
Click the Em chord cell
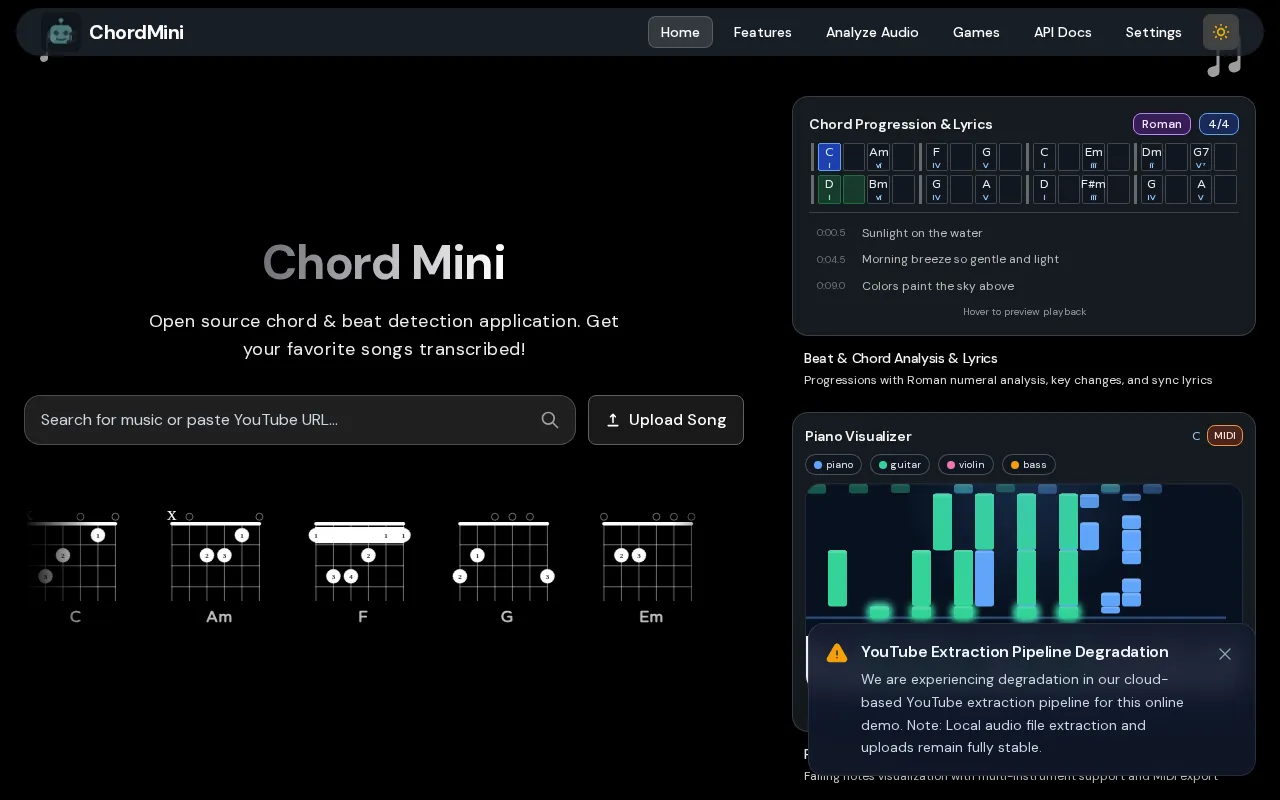(x=1093, y=157)
